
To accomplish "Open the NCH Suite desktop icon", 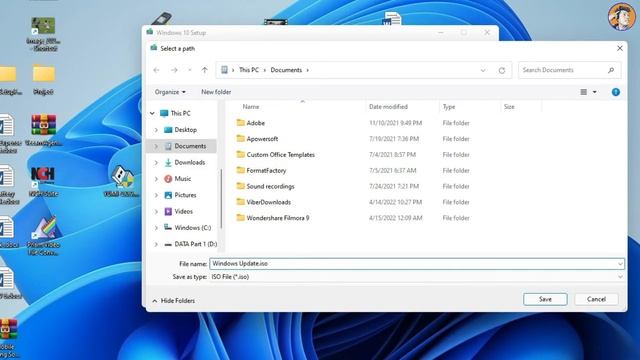I will 43,182.
